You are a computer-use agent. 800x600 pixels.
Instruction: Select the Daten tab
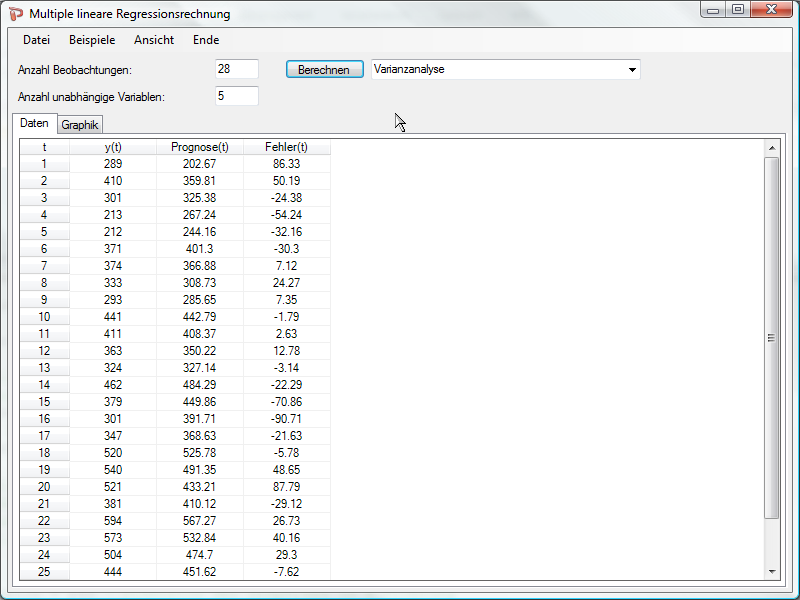(x=34, y=124)
